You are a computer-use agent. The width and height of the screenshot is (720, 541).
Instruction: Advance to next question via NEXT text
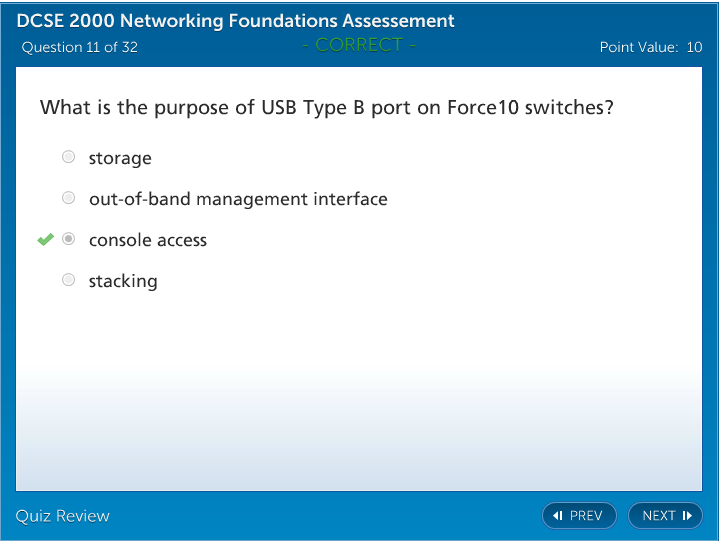click(x=659, y=516)
